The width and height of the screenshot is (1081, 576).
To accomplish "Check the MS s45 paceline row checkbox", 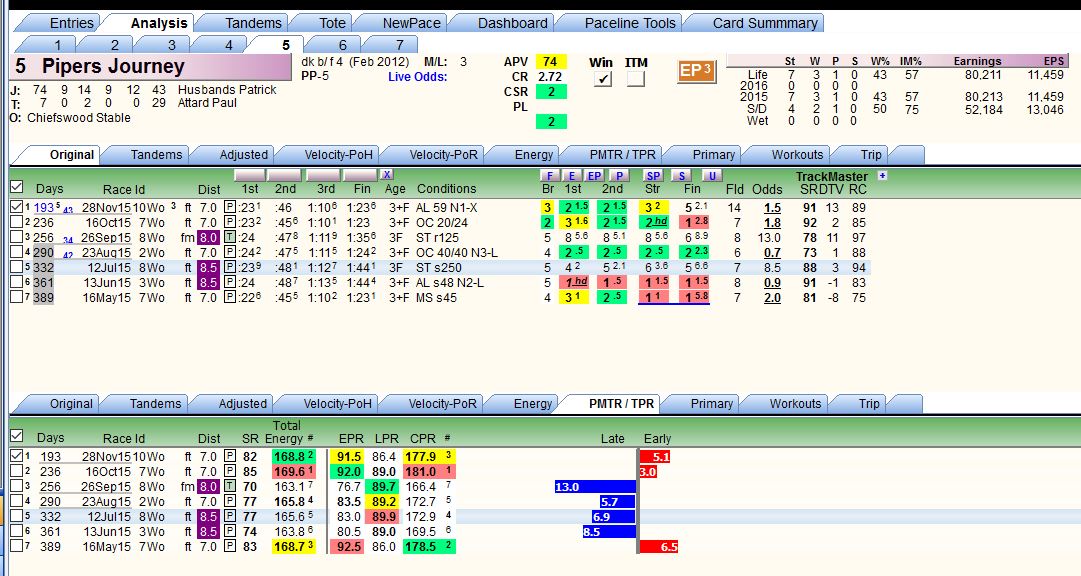I will 17,297.
